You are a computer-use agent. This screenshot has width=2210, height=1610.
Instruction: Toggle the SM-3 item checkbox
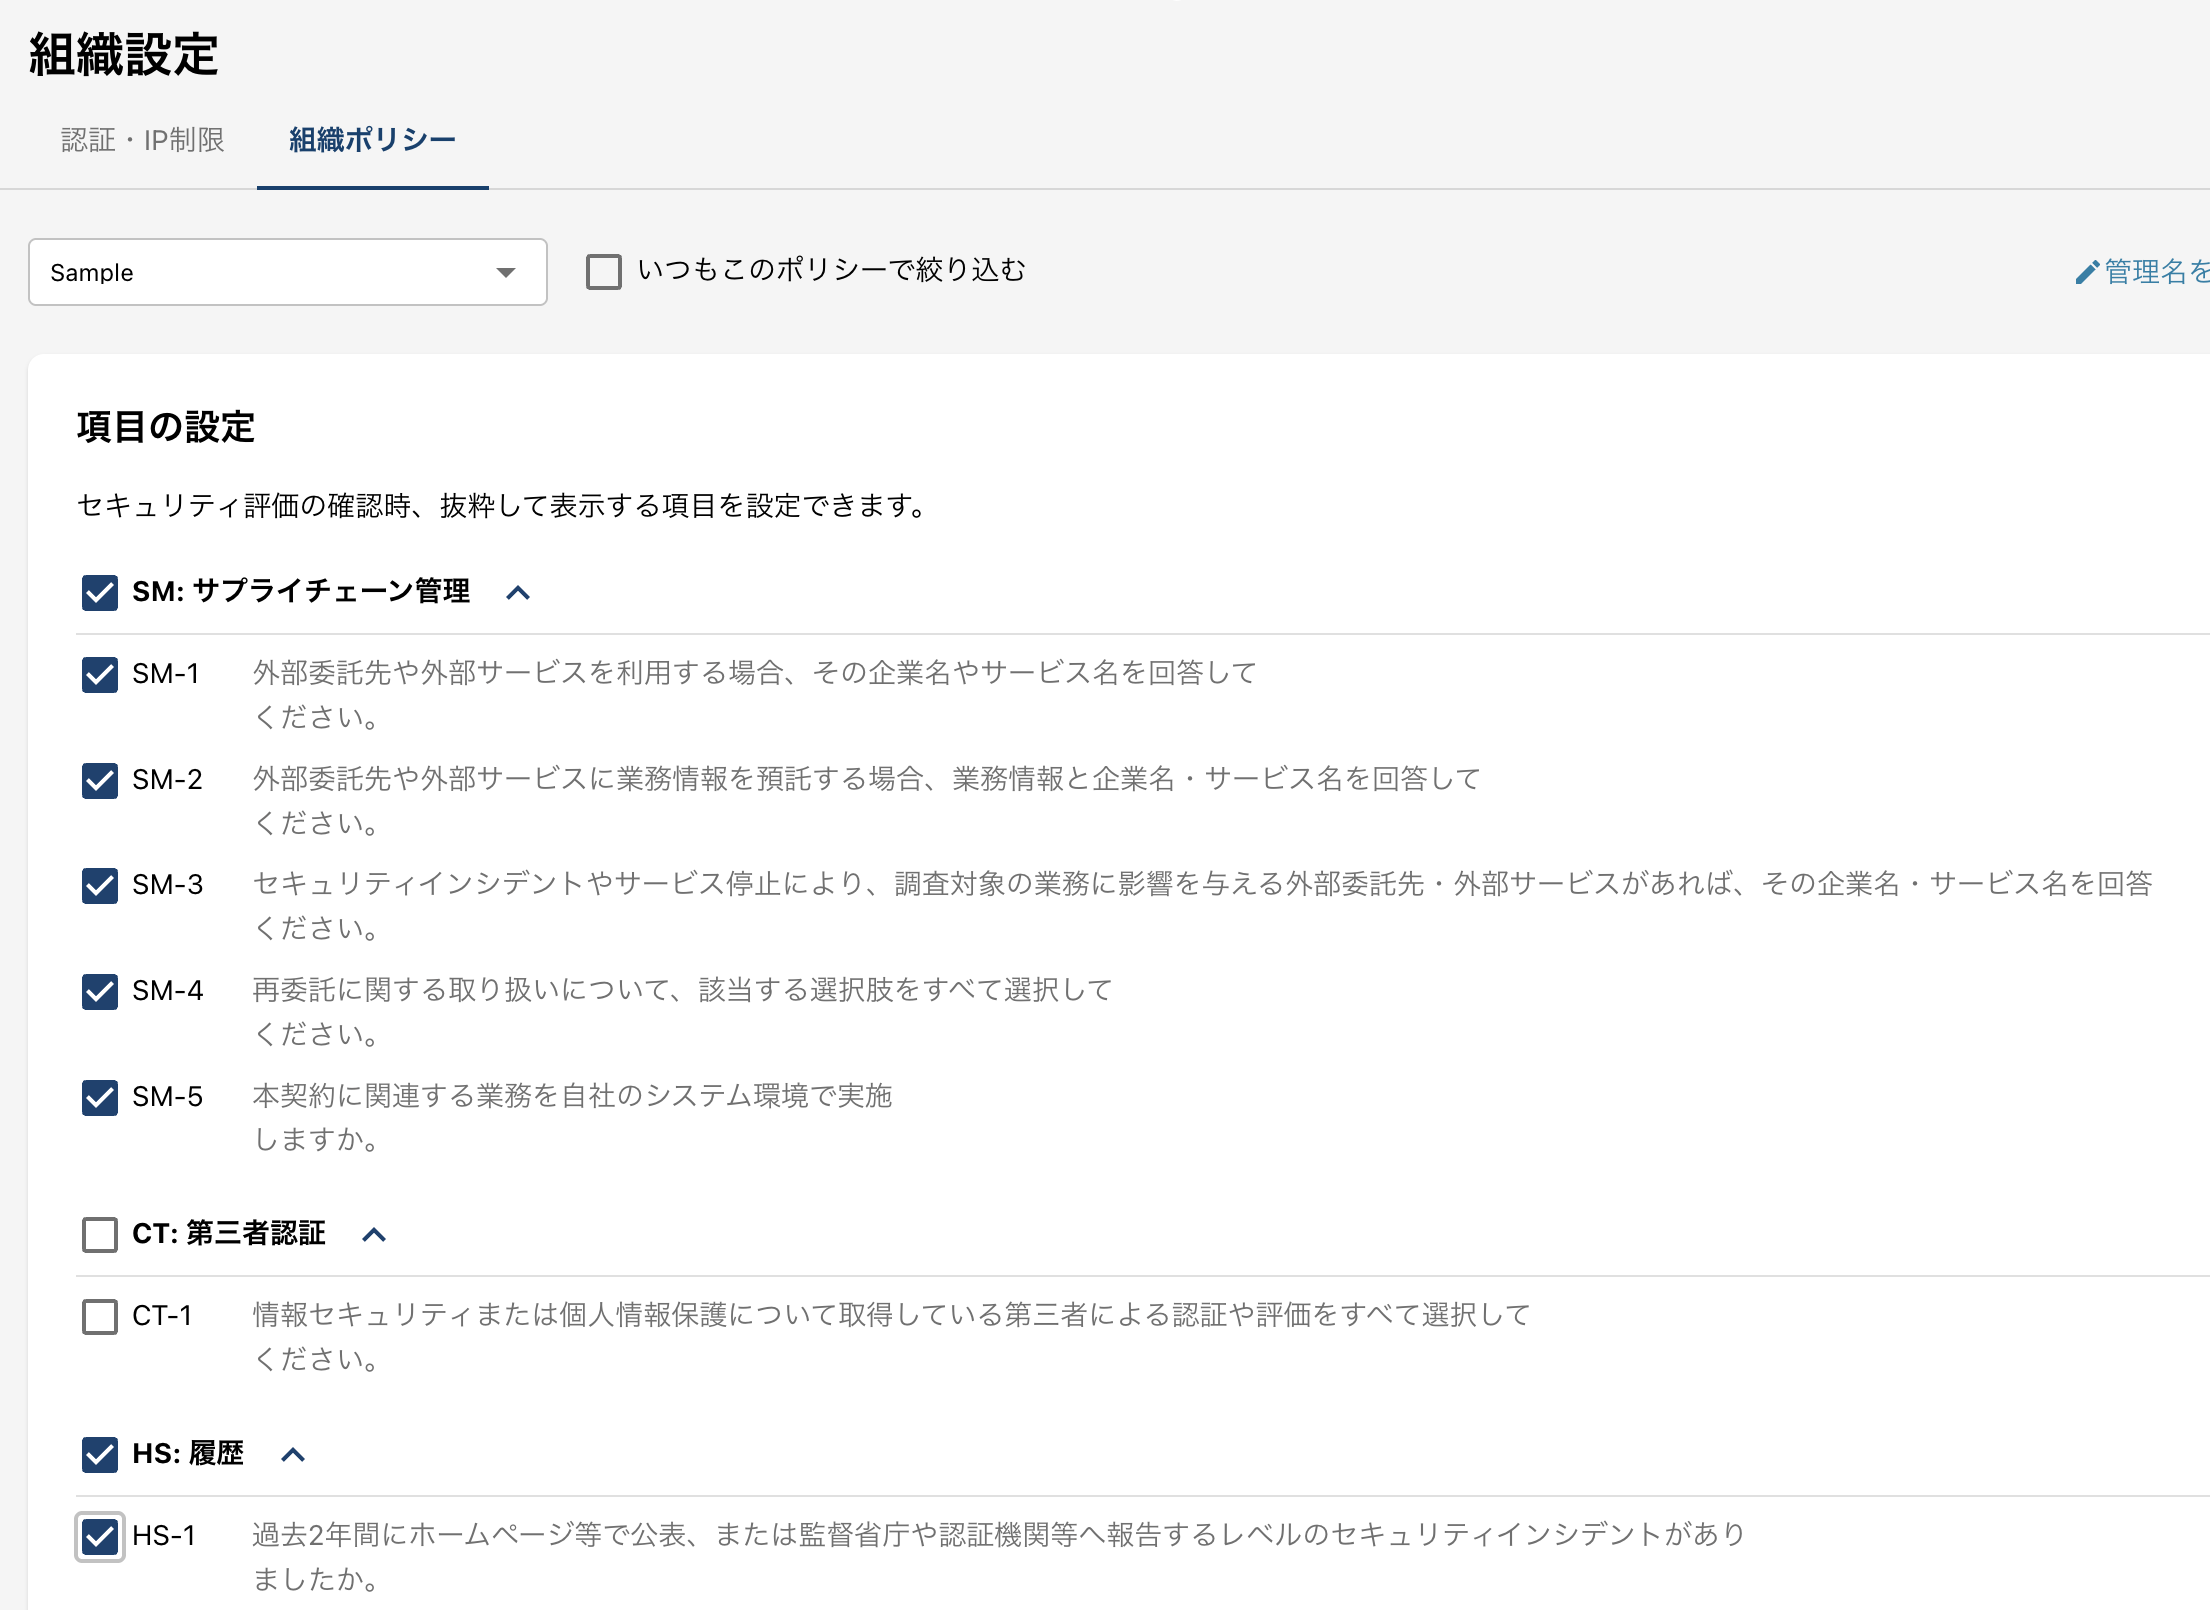click(100, 886)
